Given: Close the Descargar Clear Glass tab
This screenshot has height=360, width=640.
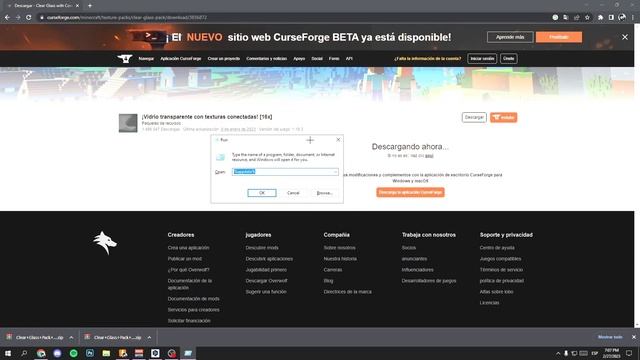Looking at the screenshot, I should pyautogui.click(x=77, y=6).
